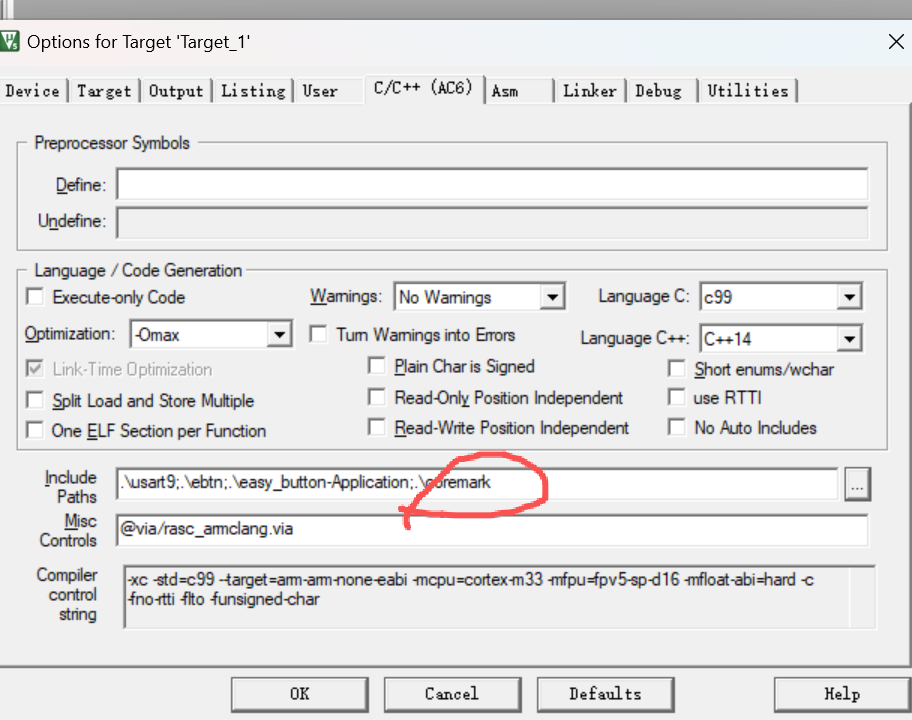
Task: Toggle Split Load and Store Multiple
Action: pos(35,400)
